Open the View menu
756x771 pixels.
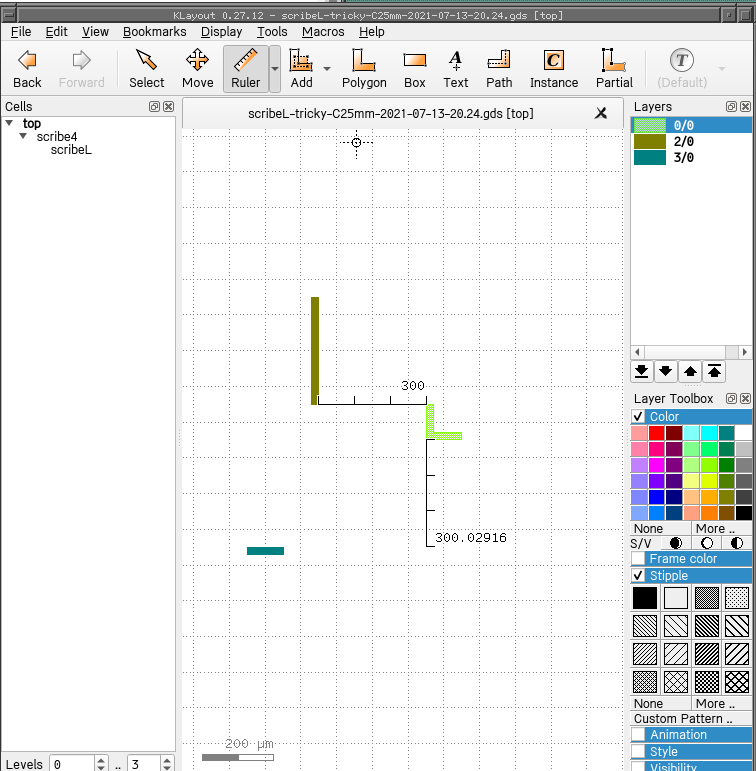[95, 32]
